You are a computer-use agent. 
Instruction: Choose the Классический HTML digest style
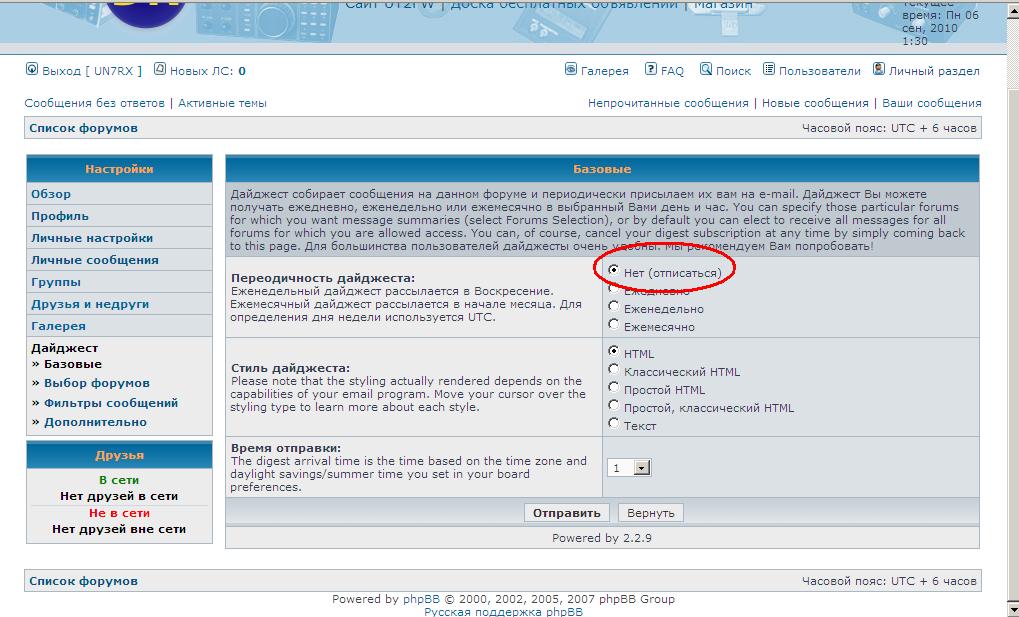[614, 371]
